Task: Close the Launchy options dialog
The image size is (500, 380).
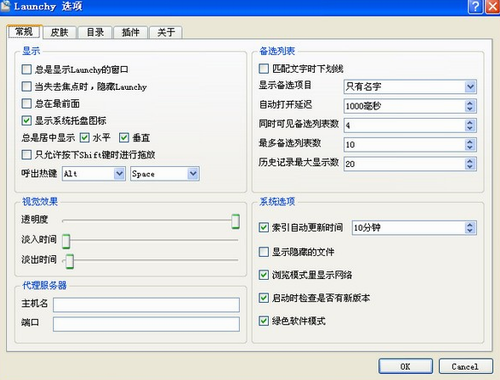Action: tap(493, 6)
